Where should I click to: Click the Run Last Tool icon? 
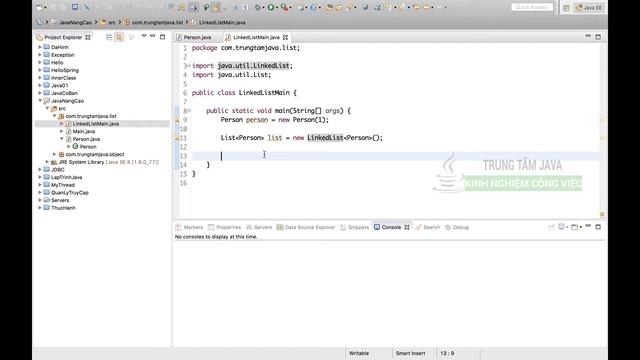284,7
